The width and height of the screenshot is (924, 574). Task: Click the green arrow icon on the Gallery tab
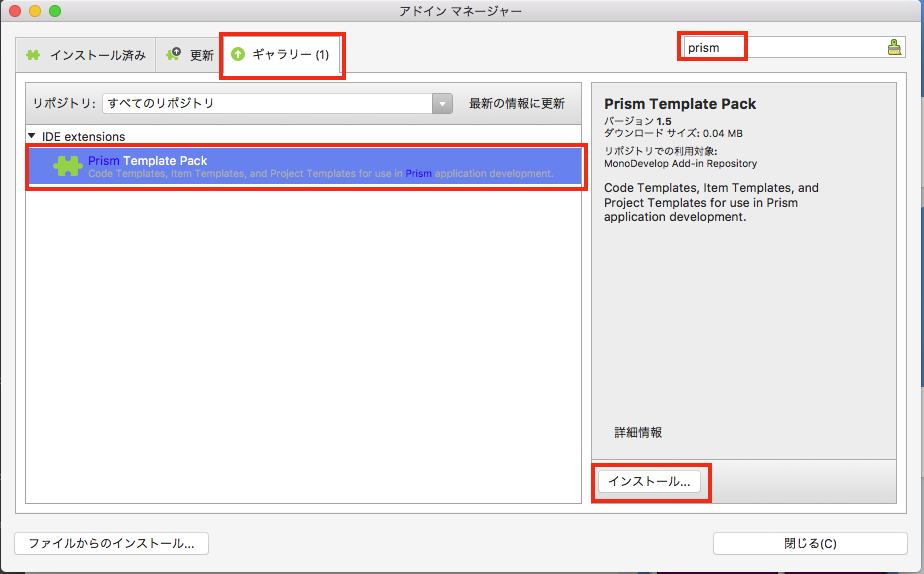(237, 54)
